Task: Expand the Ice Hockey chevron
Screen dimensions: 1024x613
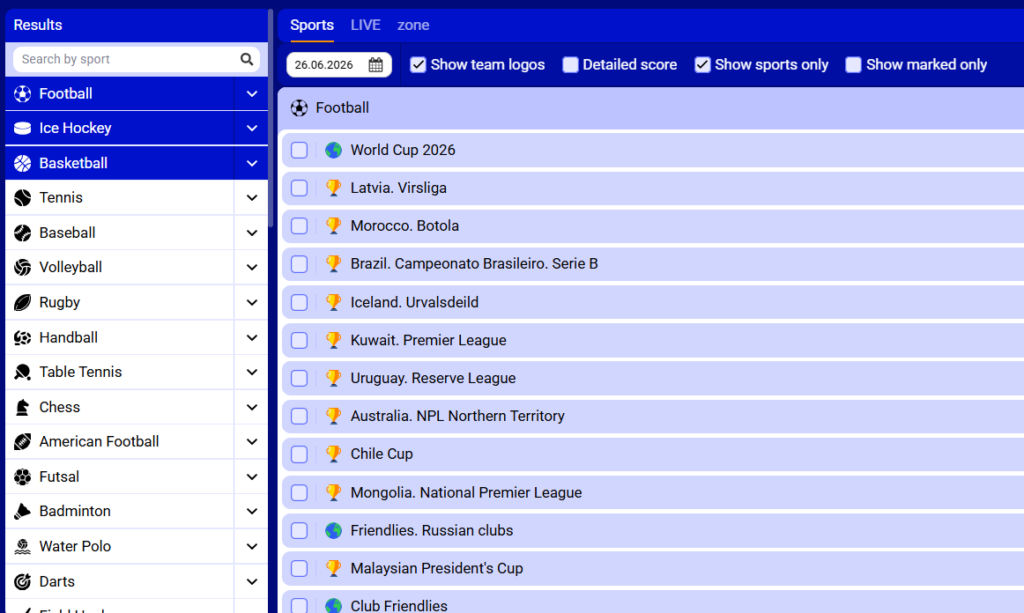Action: [x=251, y=129]
